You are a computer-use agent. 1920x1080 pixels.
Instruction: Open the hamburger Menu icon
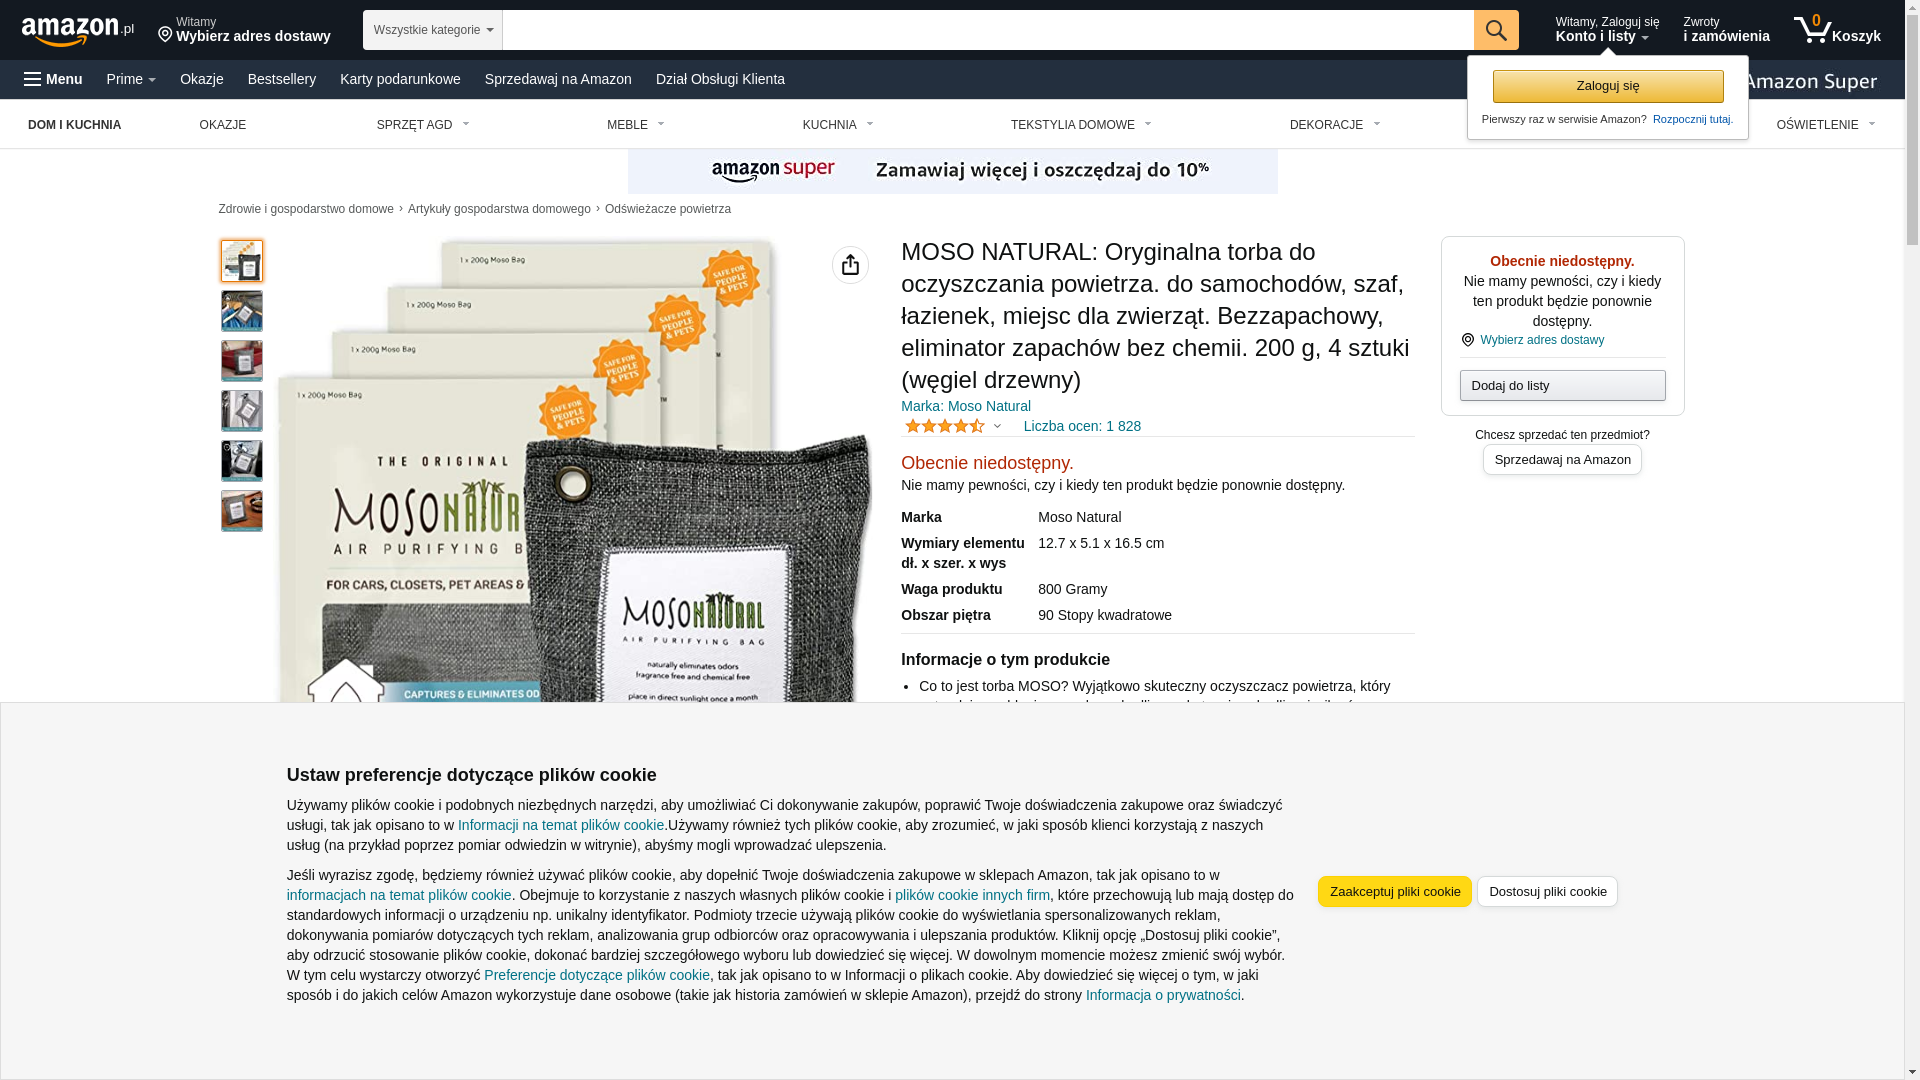click(x=53, y=79)
